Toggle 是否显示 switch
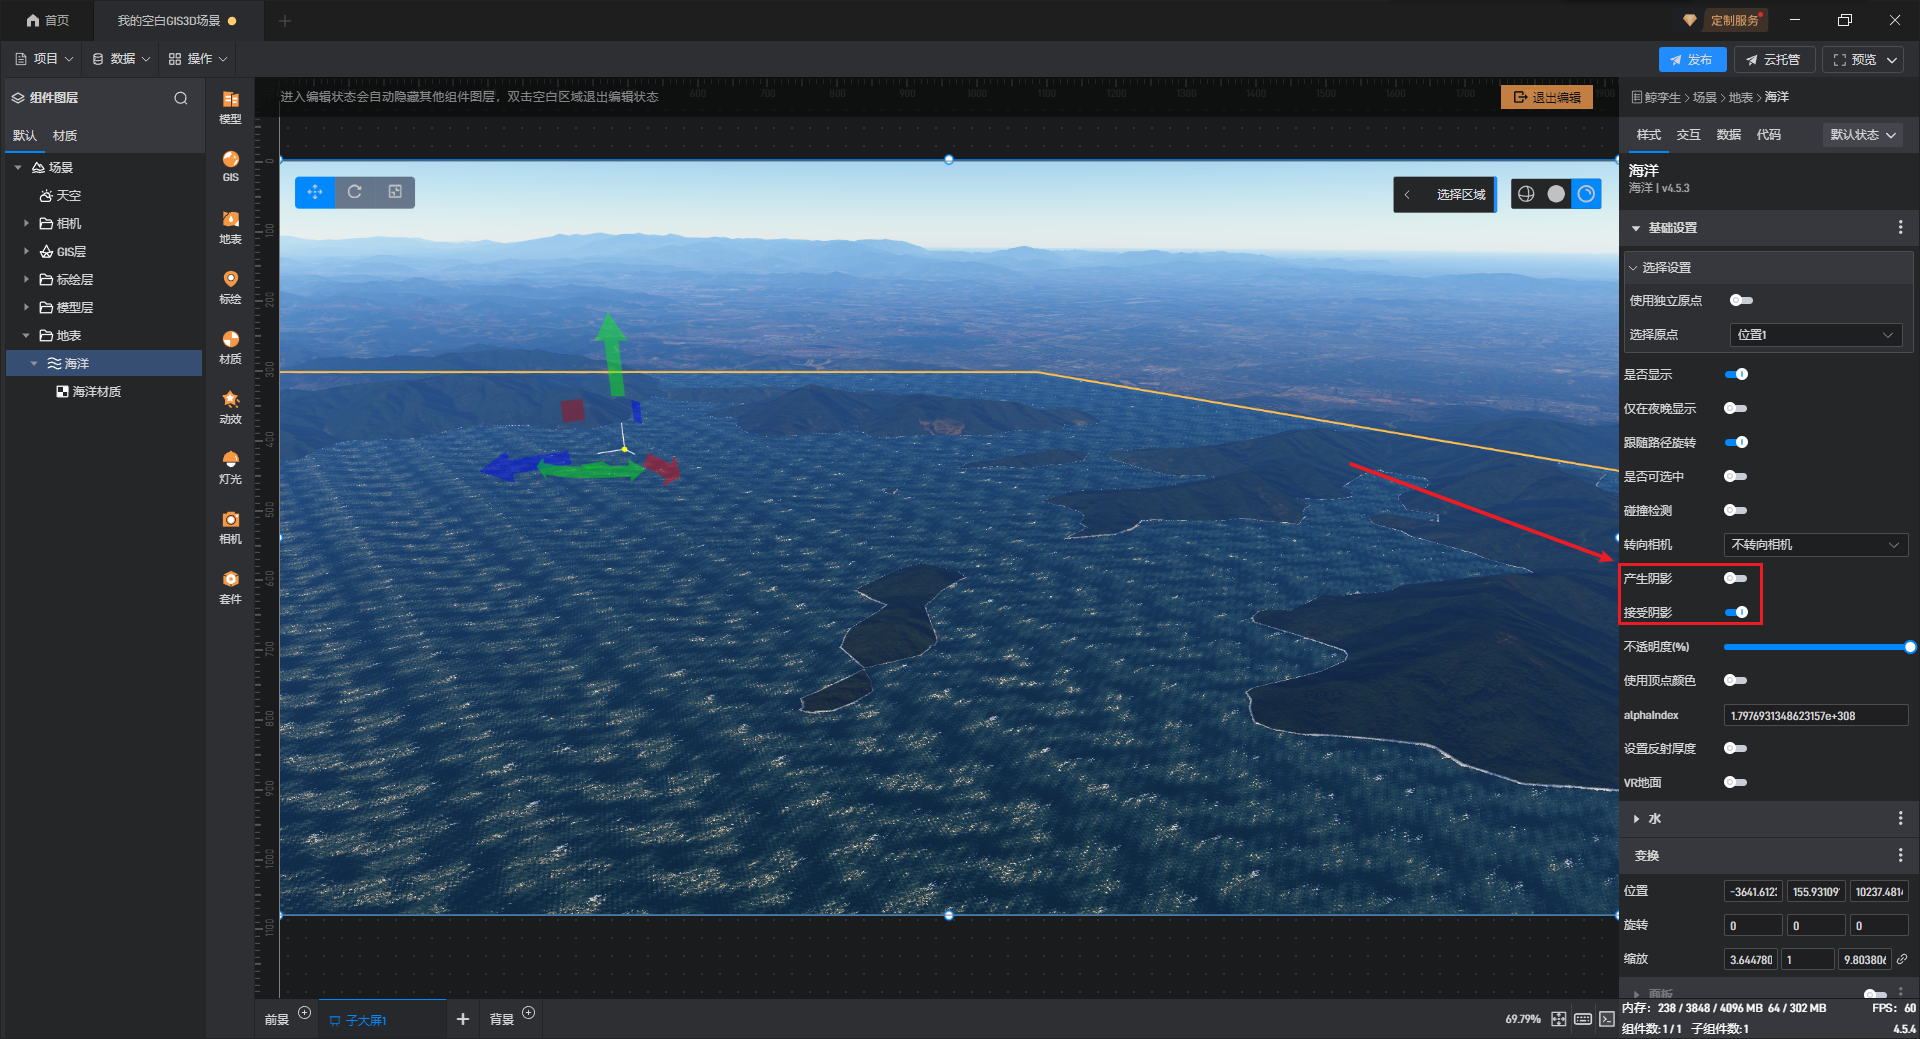This screenshot has width=1920, height=1039. click(x=1736, y=374)
